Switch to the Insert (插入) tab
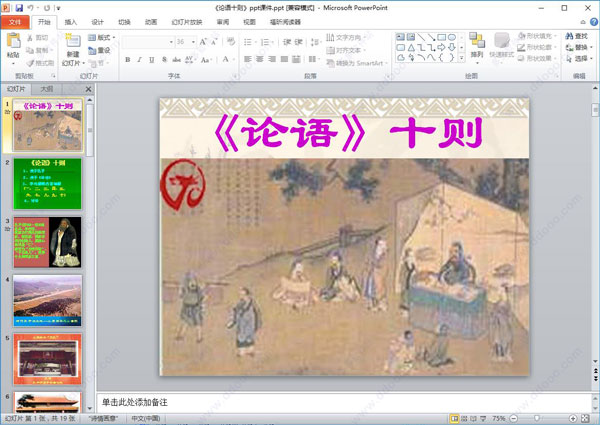The height and width of the screenshot is (425, 600). [x=70, y=22]
